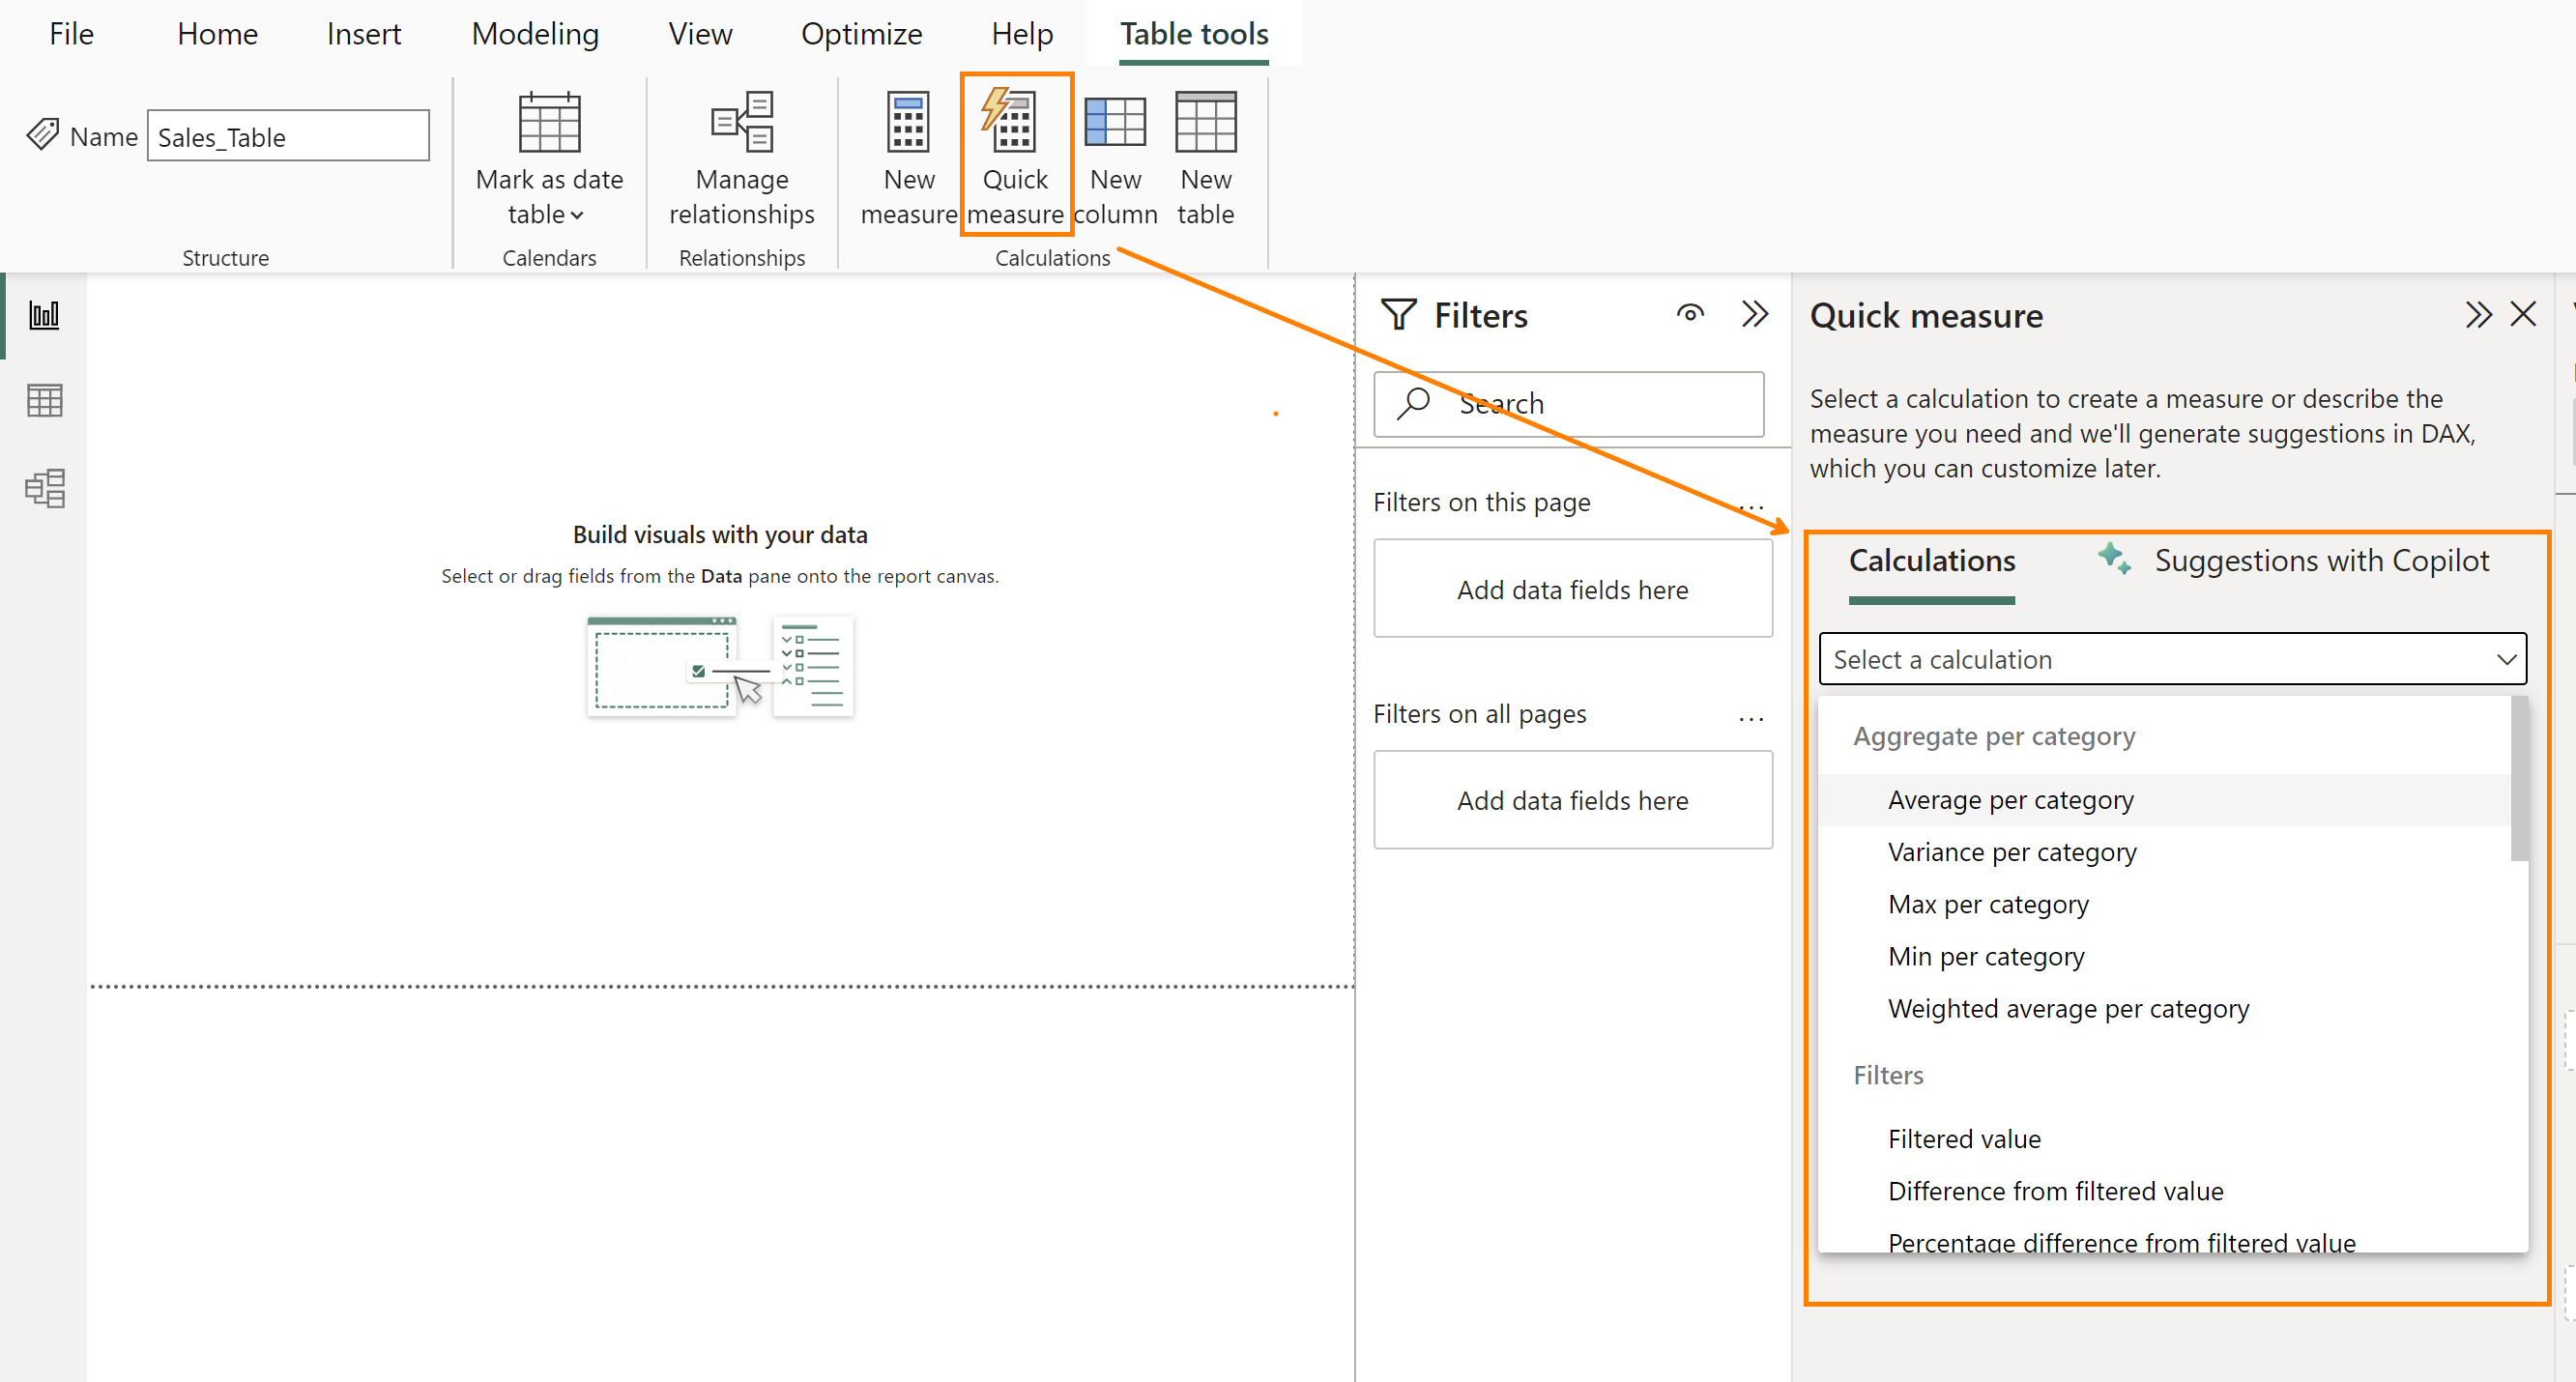The height and width of the screenshot is (1382, 2576).
Task: Open Model view from the sidebar
Action: [x=44, y=489]
